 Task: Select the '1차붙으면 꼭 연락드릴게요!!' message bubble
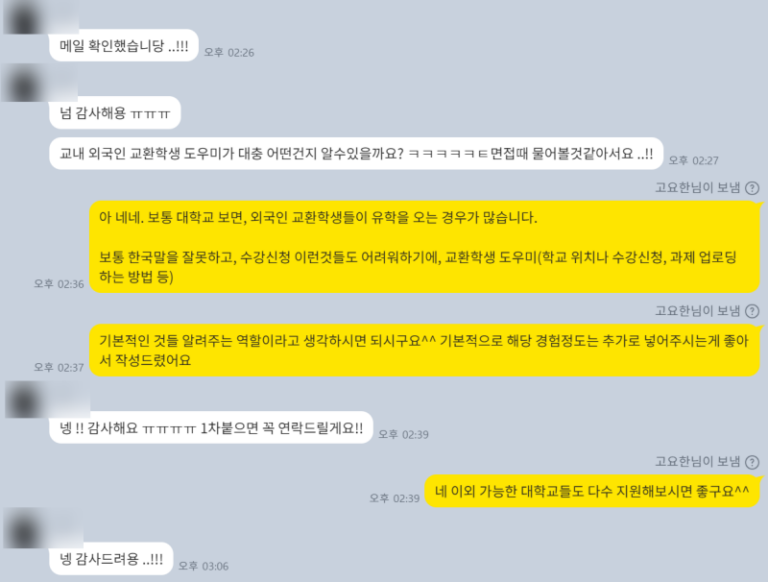(211, 428)
